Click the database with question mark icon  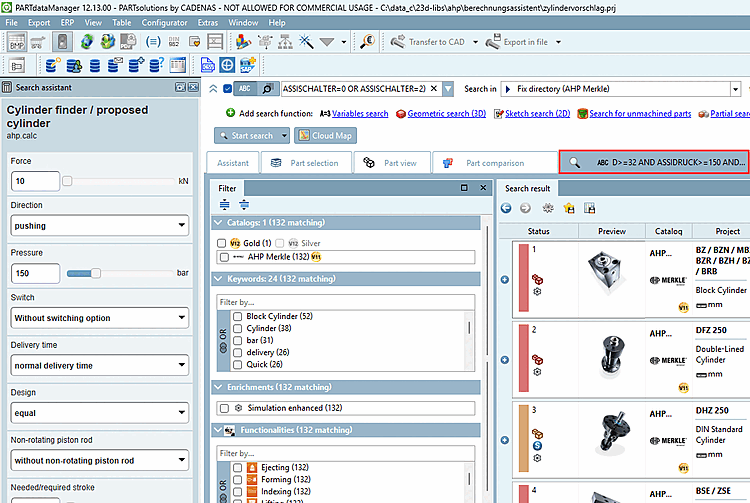point(156,65)
